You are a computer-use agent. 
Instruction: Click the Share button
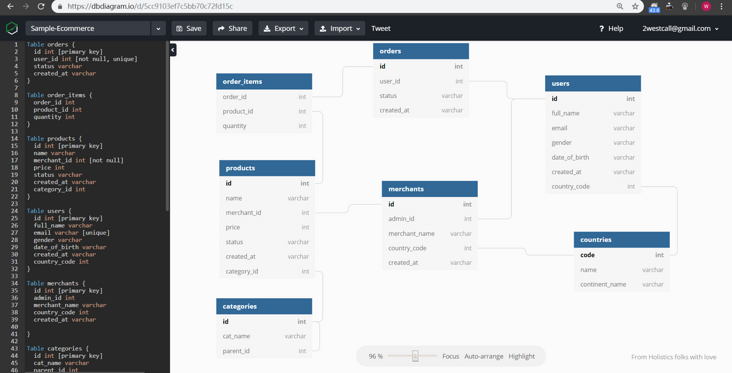click(232, 28)
